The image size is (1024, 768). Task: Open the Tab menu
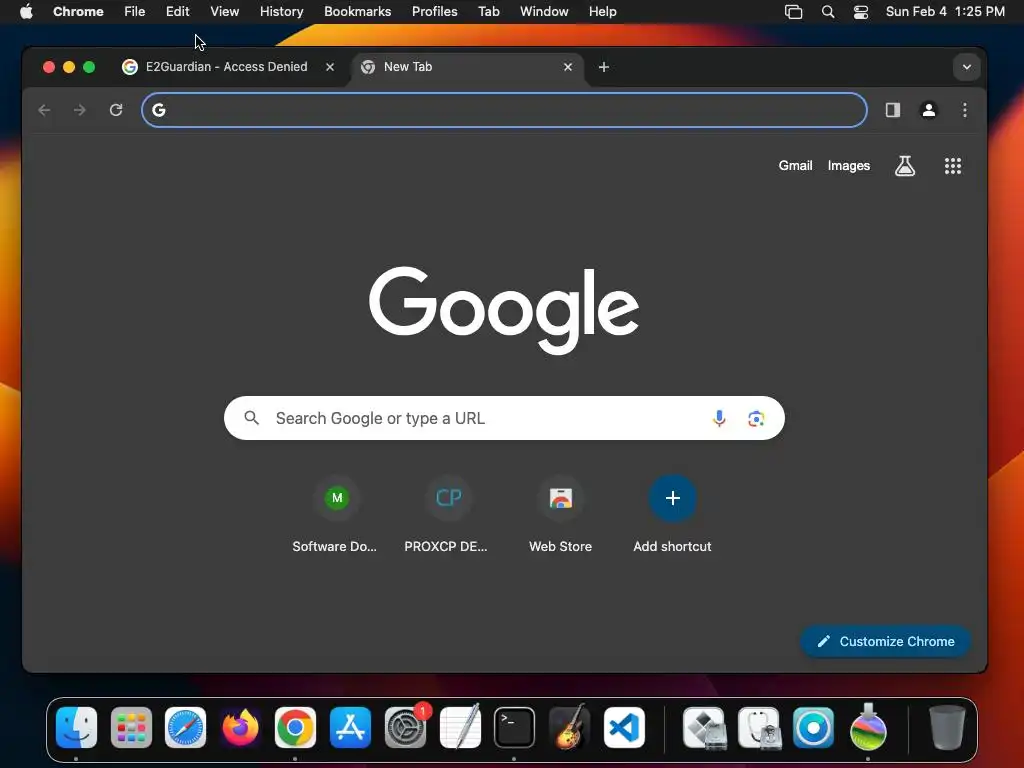click(488, 12)
